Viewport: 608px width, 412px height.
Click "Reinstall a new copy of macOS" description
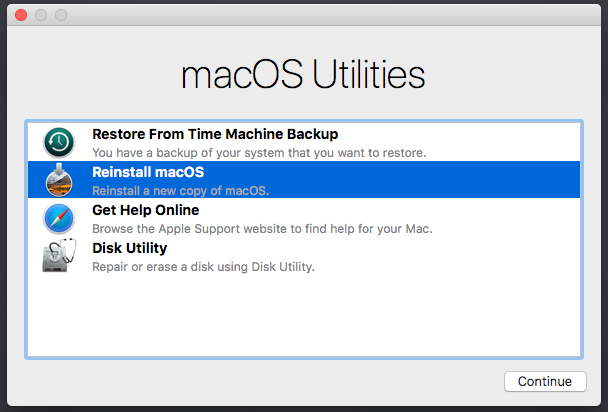tap(180, 190)
